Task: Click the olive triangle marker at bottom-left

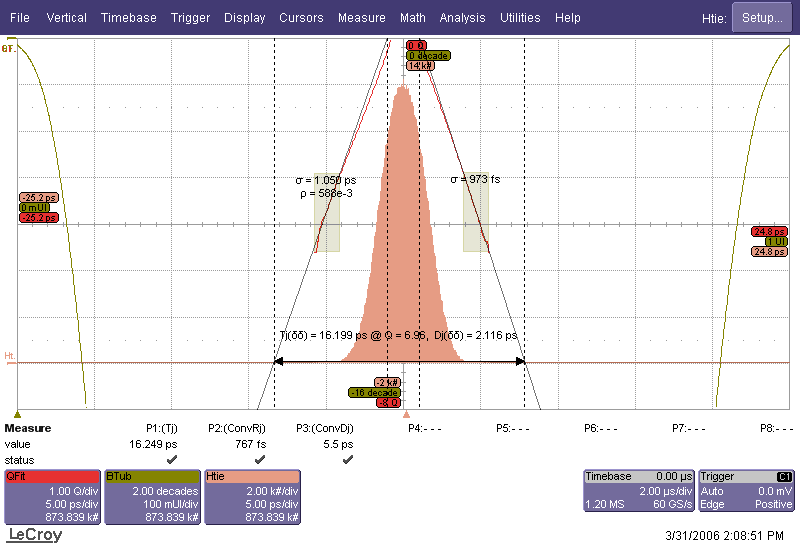Action: pos(17,414)
